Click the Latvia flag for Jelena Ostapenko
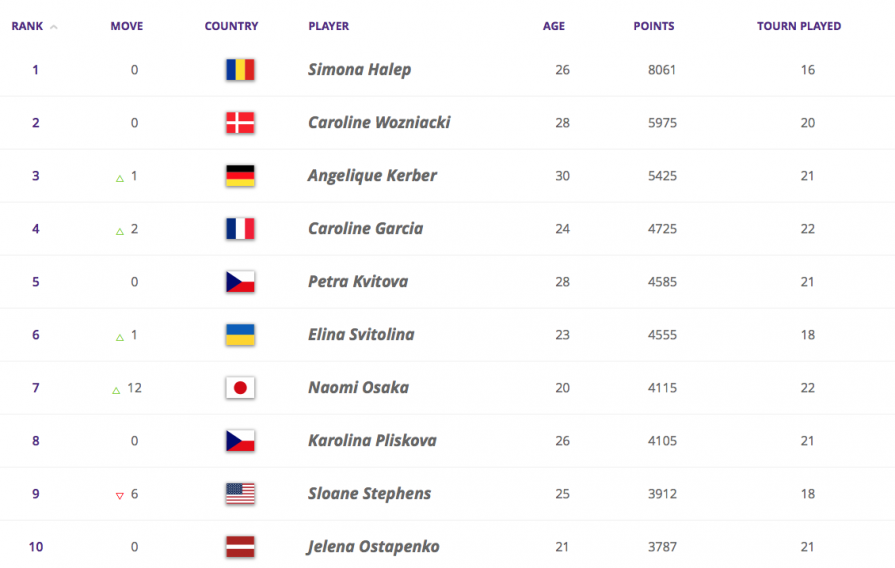 tap(240, 547)
